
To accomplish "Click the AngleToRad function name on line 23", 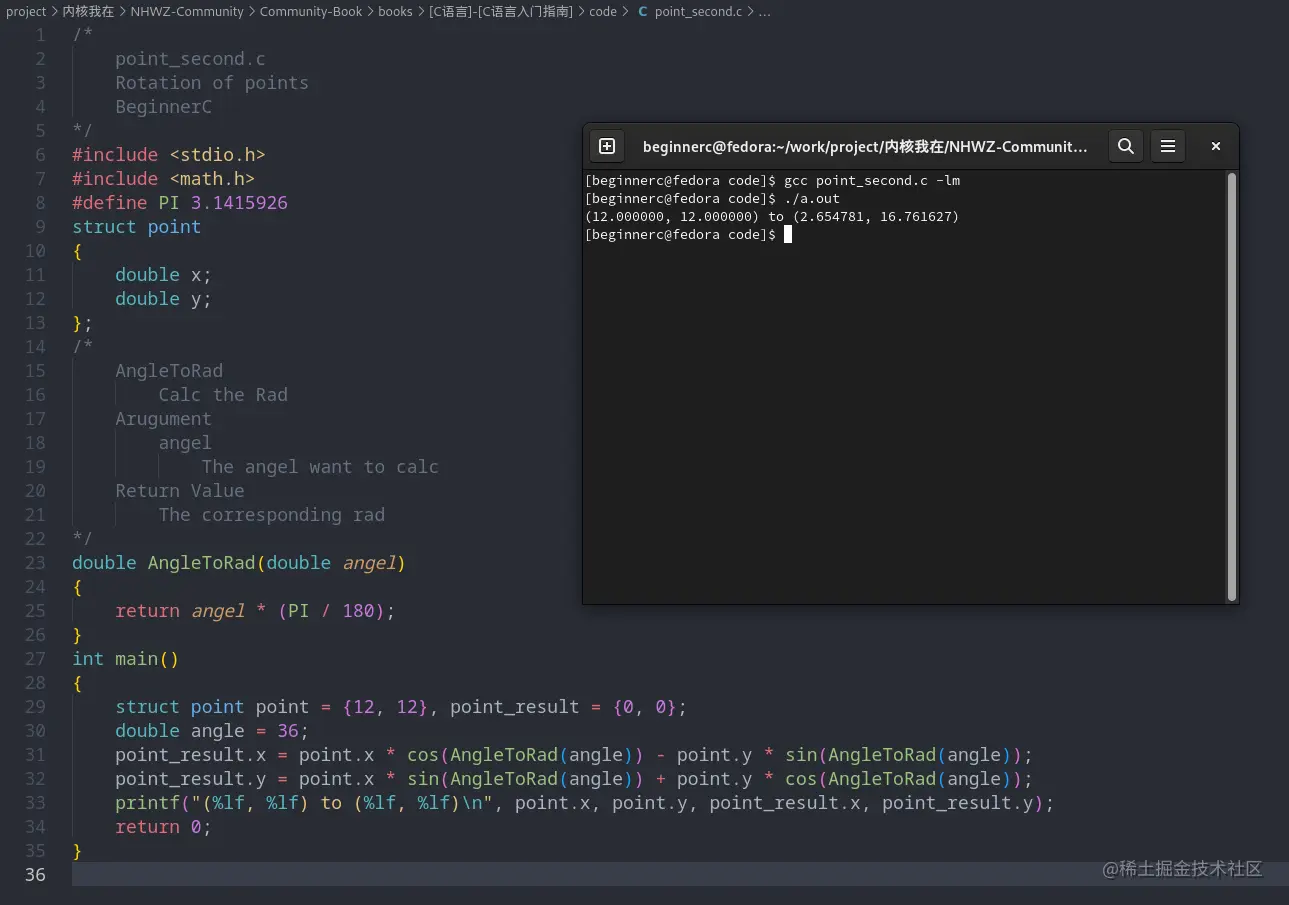I will coord(201,563).
